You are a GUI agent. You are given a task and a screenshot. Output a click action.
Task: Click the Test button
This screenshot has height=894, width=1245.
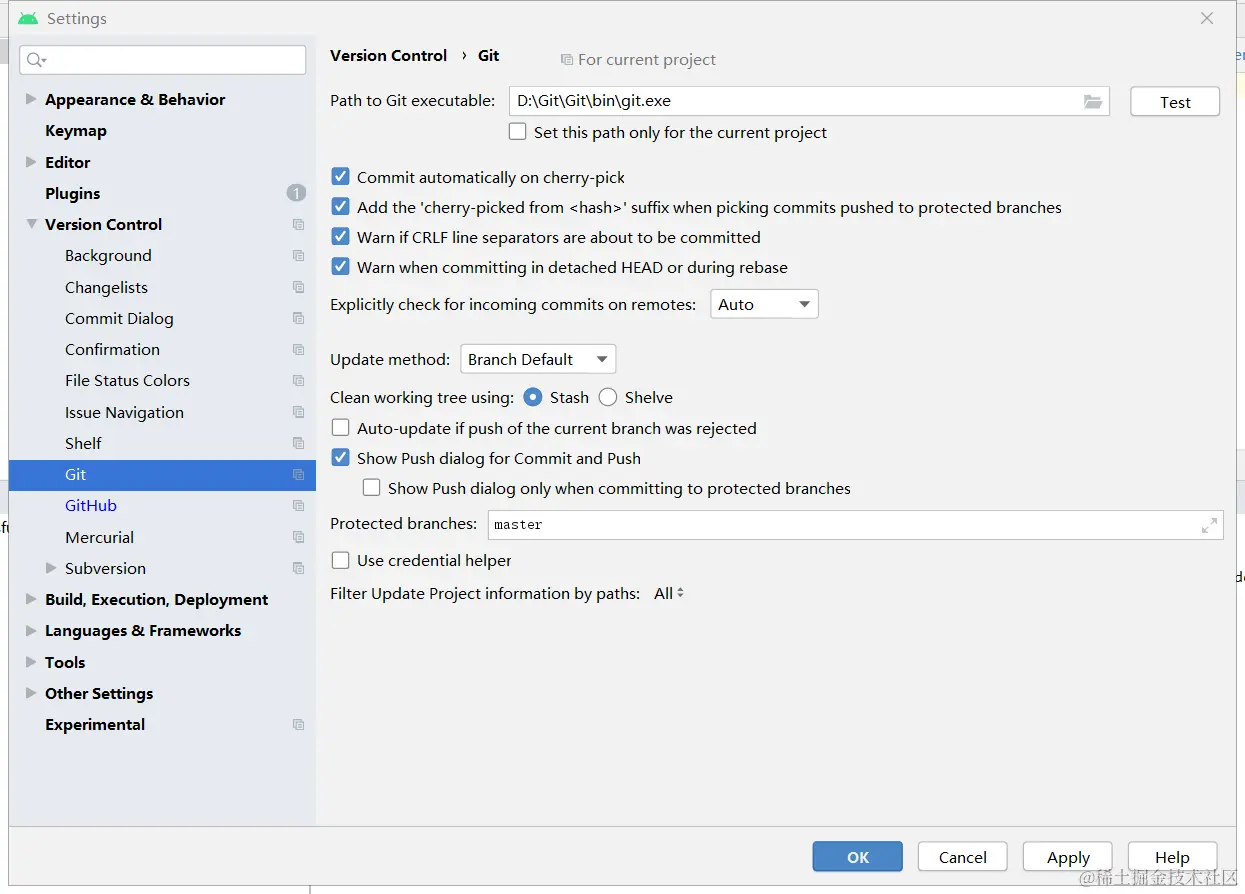click(x=1175, y=102)
